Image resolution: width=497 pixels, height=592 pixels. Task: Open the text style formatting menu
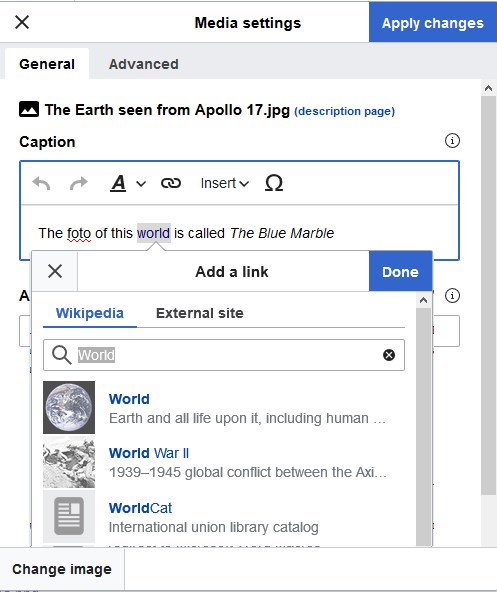(x=127, y=183)
